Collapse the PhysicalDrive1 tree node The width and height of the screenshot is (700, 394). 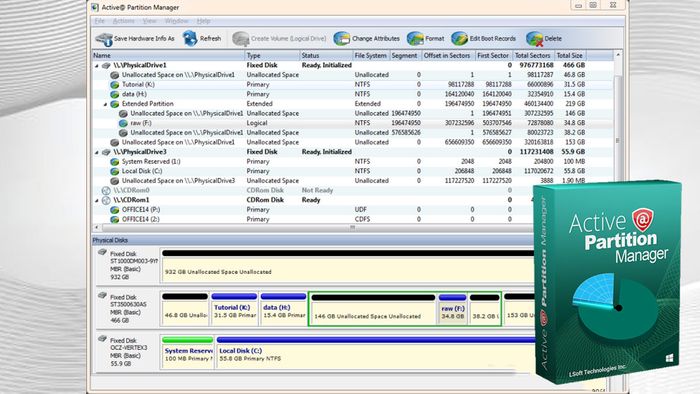coord(97,66)
